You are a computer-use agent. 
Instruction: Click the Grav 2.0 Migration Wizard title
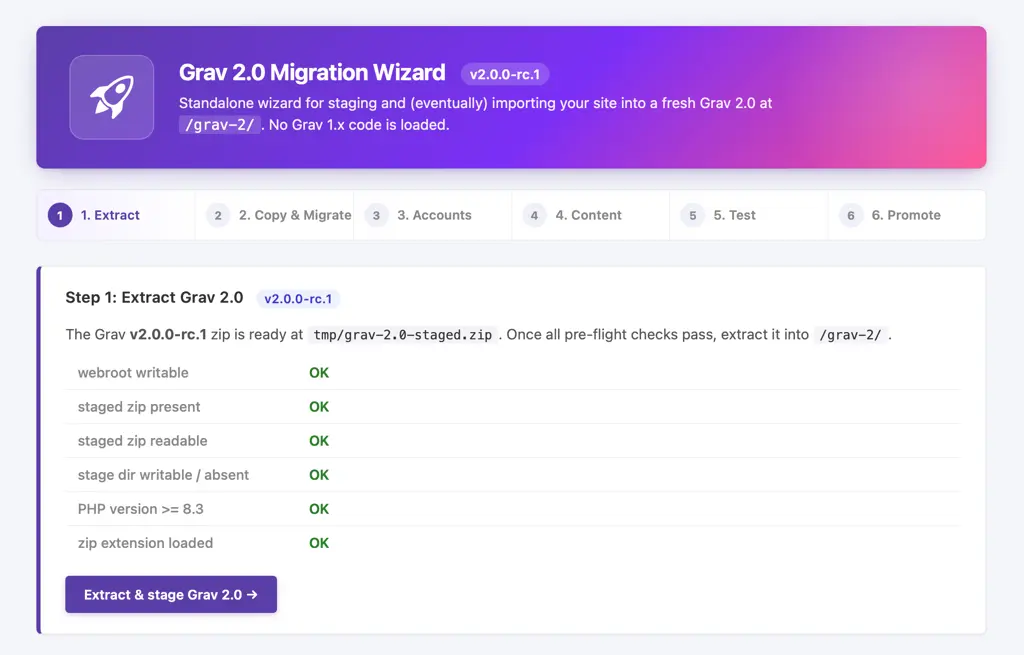click(x=312, y=72)
